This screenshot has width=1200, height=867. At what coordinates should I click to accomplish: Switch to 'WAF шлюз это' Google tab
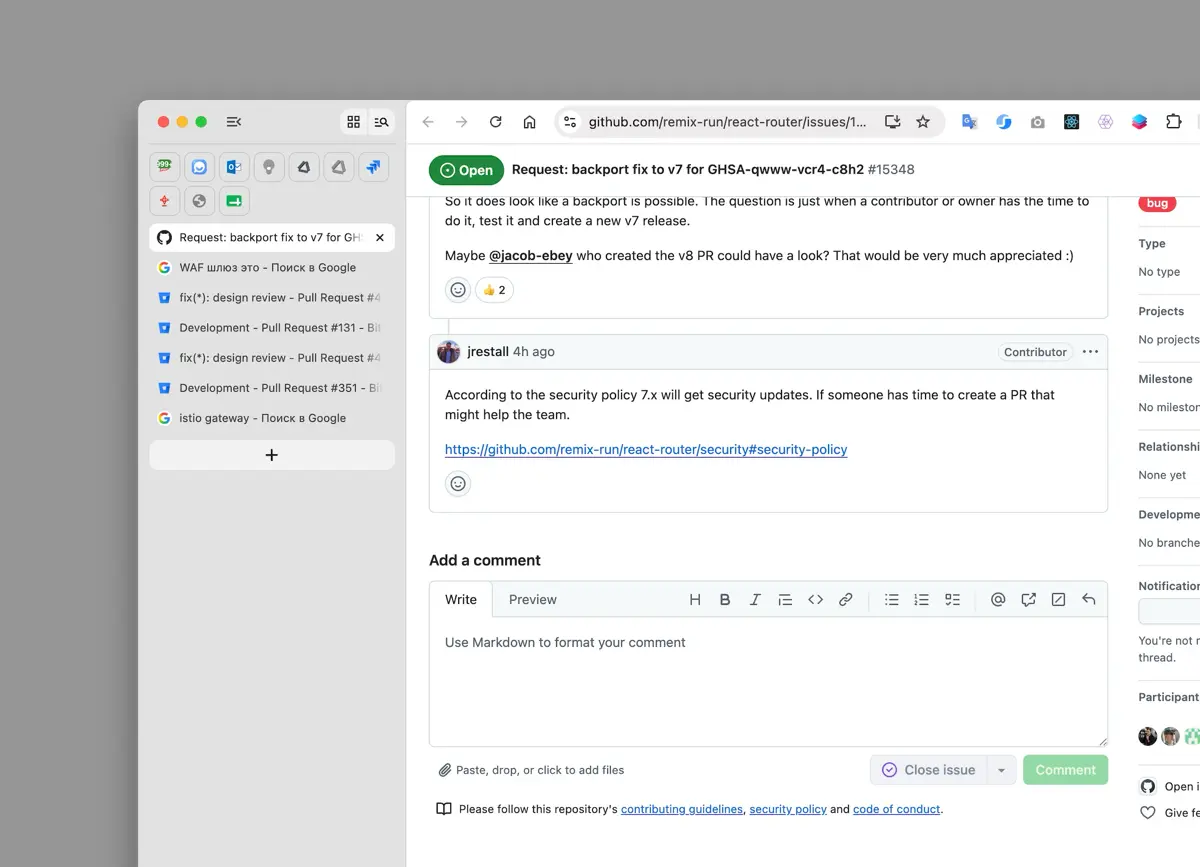click(272, 268)
